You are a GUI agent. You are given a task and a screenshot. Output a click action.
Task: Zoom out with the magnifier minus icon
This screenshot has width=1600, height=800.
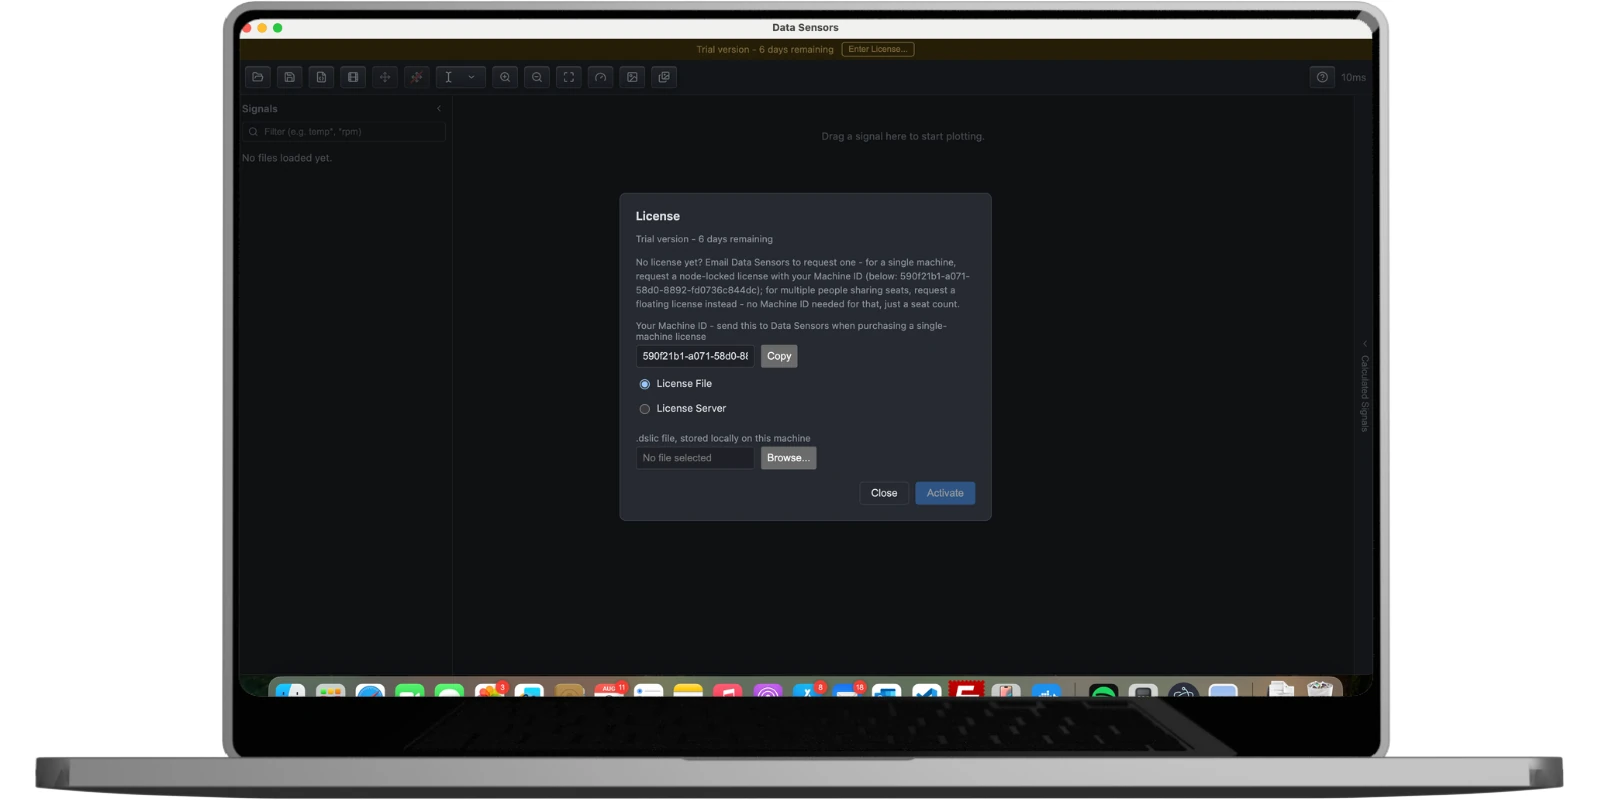[537, 77]
